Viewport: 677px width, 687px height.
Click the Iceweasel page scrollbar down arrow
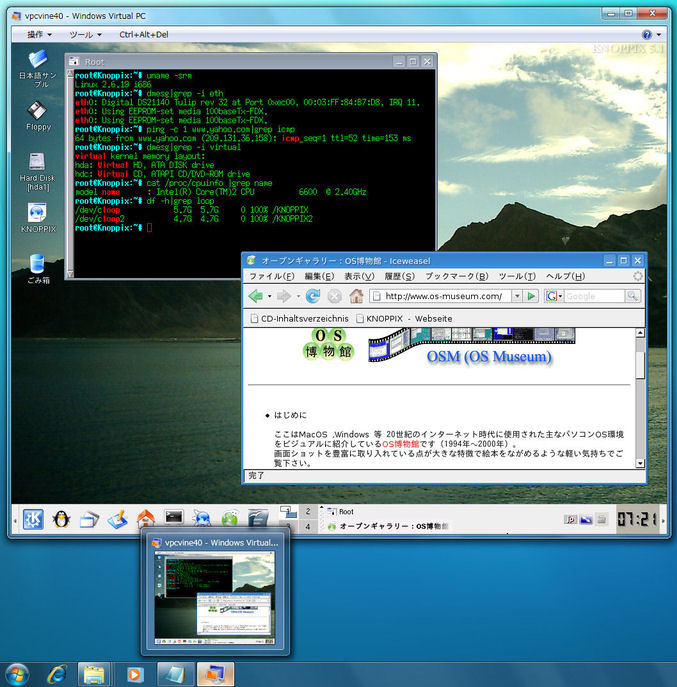point(640,463)
